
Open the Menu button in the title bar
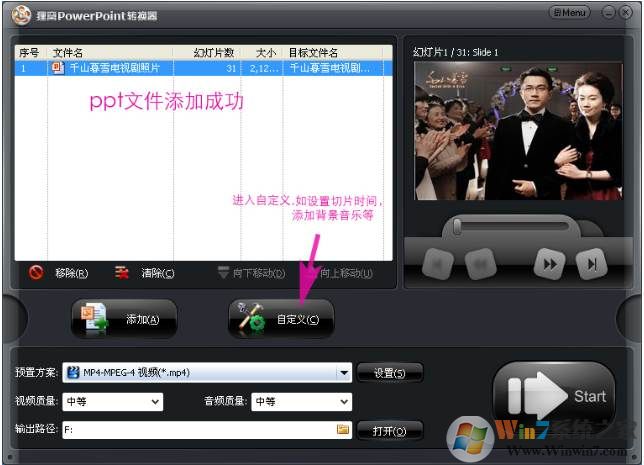[x=569, y=13]
